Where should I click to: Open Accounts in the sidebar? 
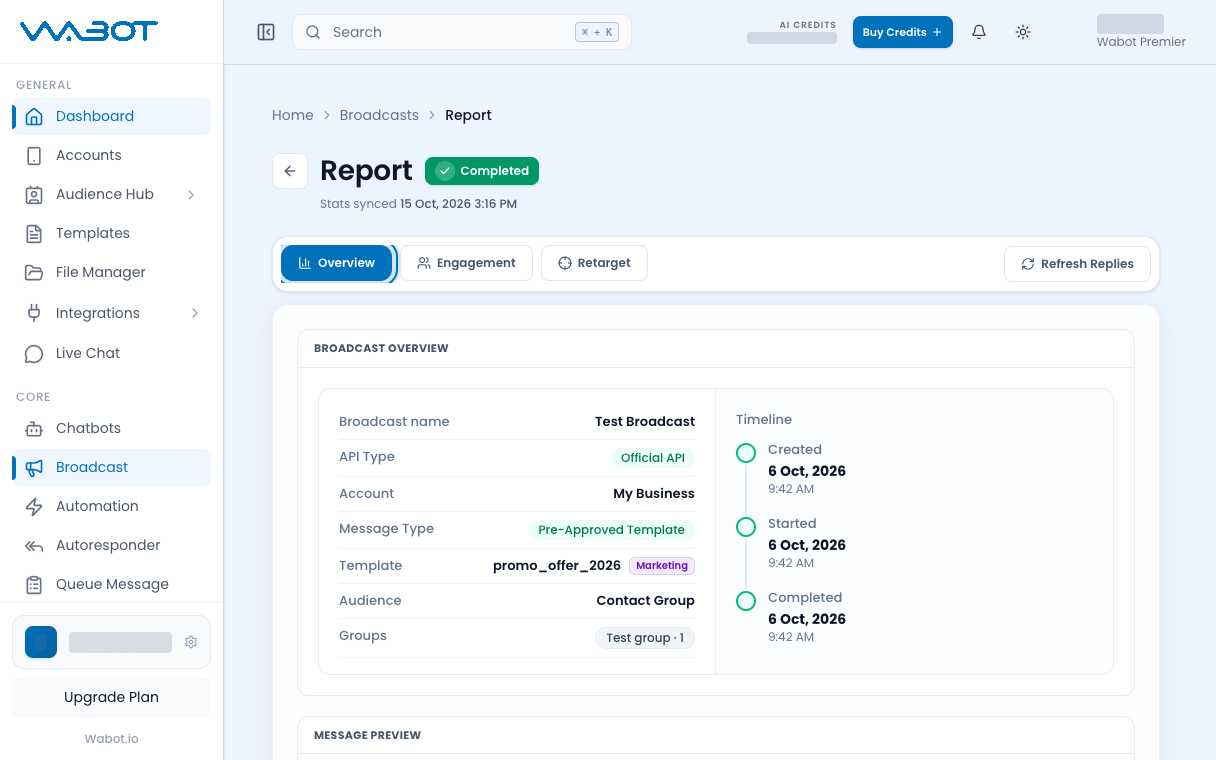(112, 155)
